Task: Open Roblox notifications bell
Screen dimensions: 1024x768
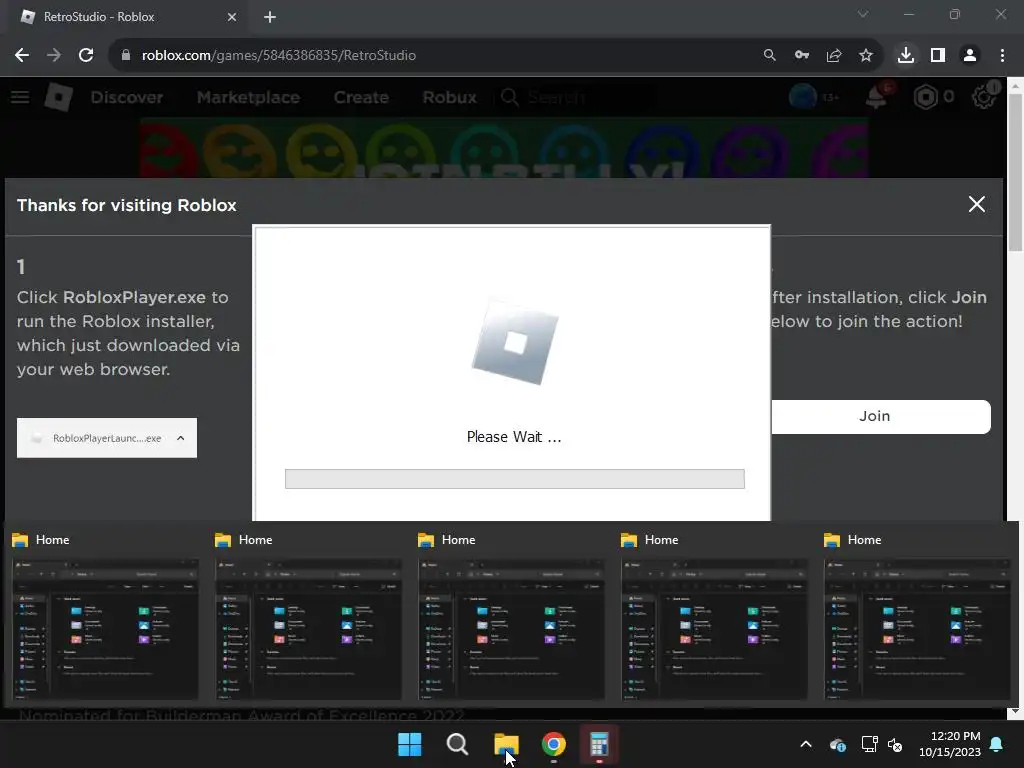Action: (878, 97)
